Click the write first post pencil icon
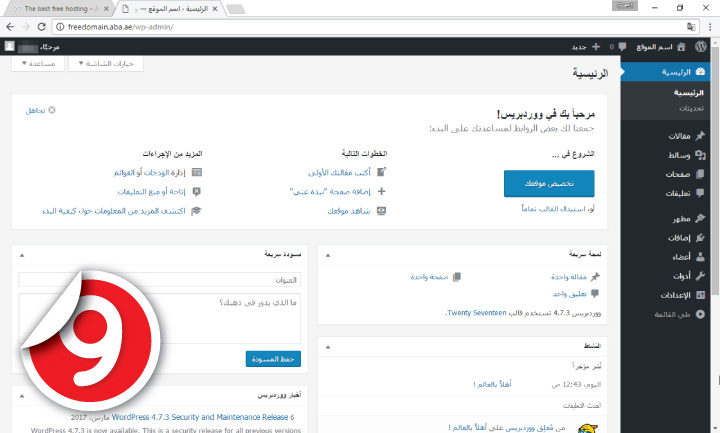 pos(382,172)
